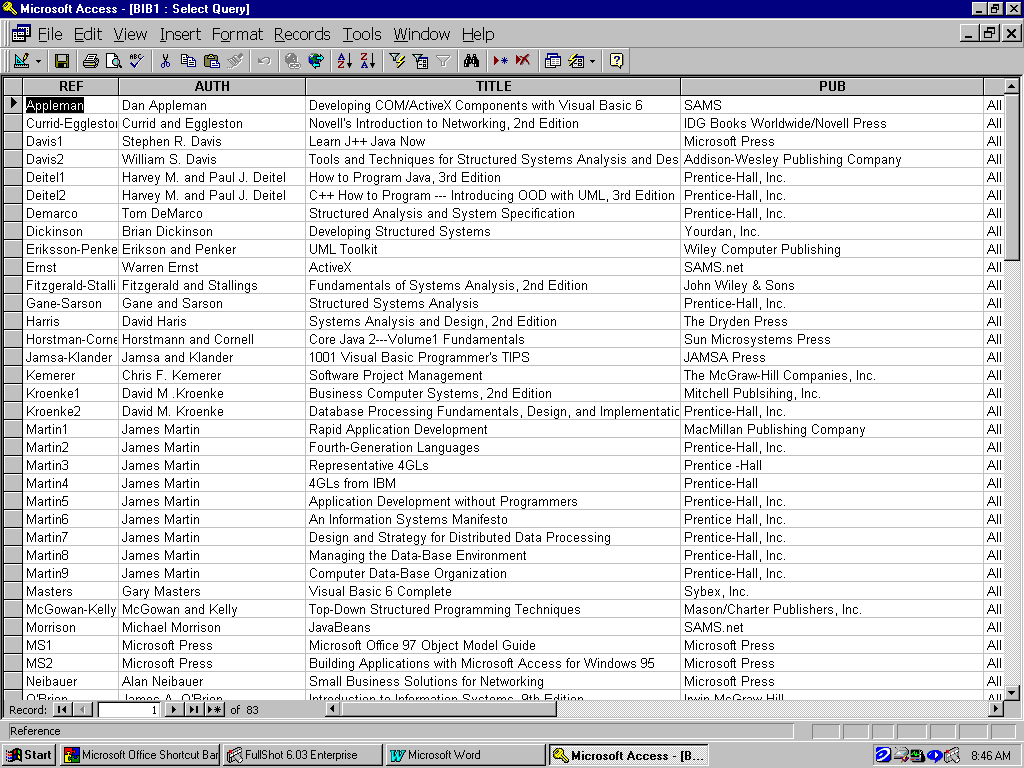The width and height of the screenshot is (1024, 768).
Task: Click the horizontal scrollbar right arrow
Action: [996, 709]
